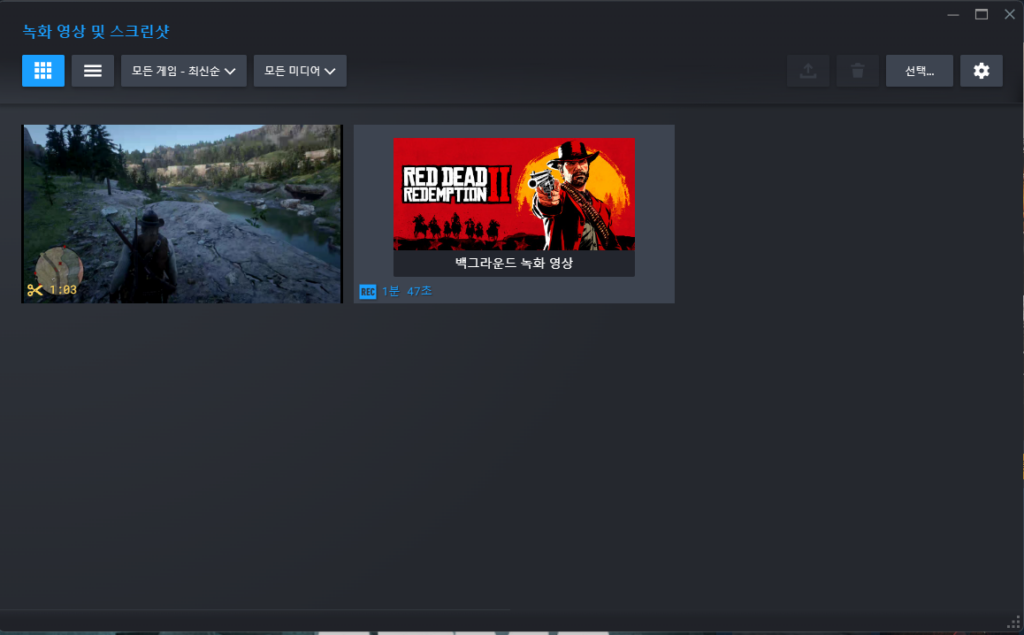This screenshot has height=635, width=1024.
Task: Switch to grid view layout
Action: (43, 71)
